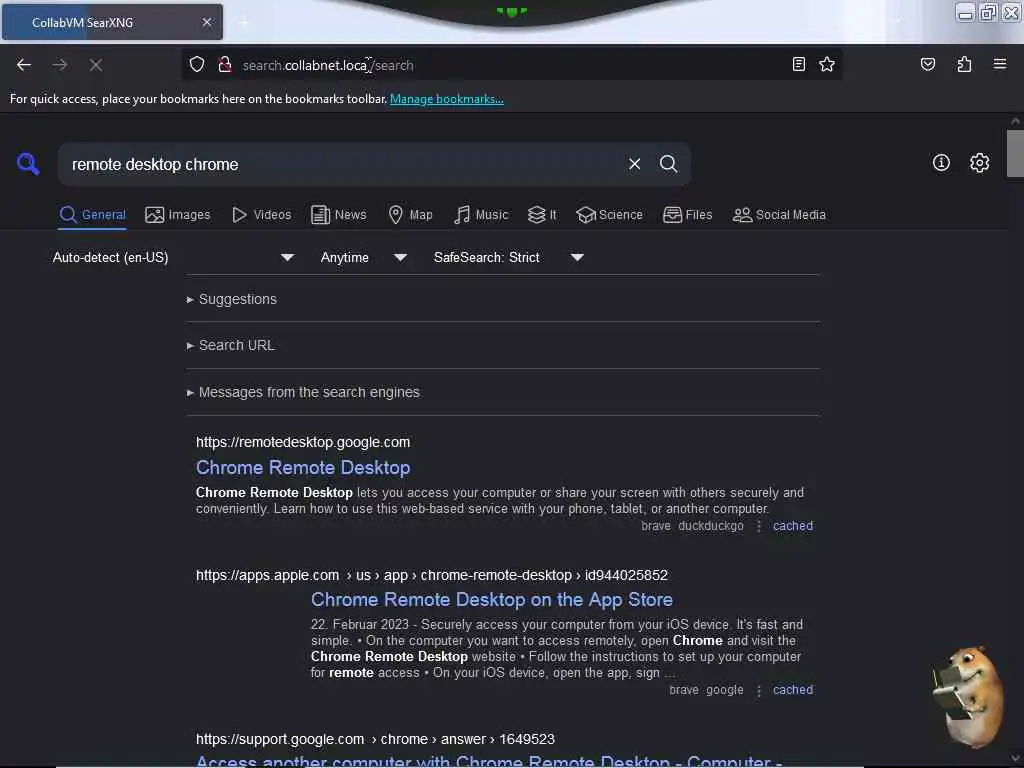Open Auto-detect (en-US) language dropdown
This screenshot has width=1024, height=768.
coord(173,257)
